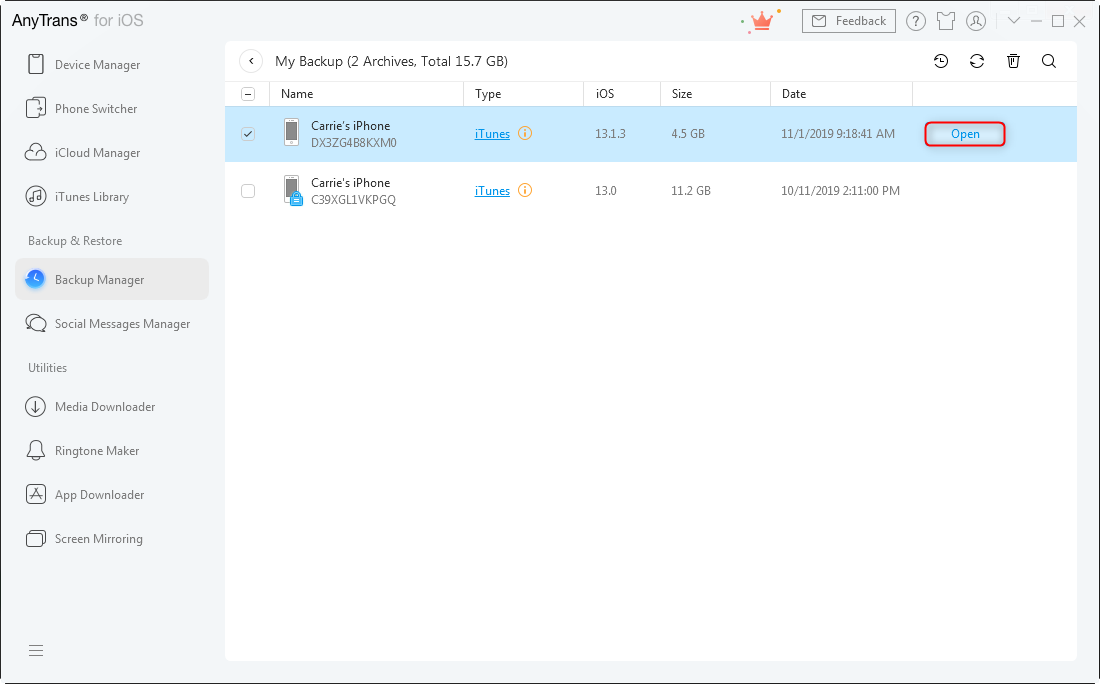Open the help question mark icon
The height and width of the screenshot is (684, 1100).
coord(915,21)
